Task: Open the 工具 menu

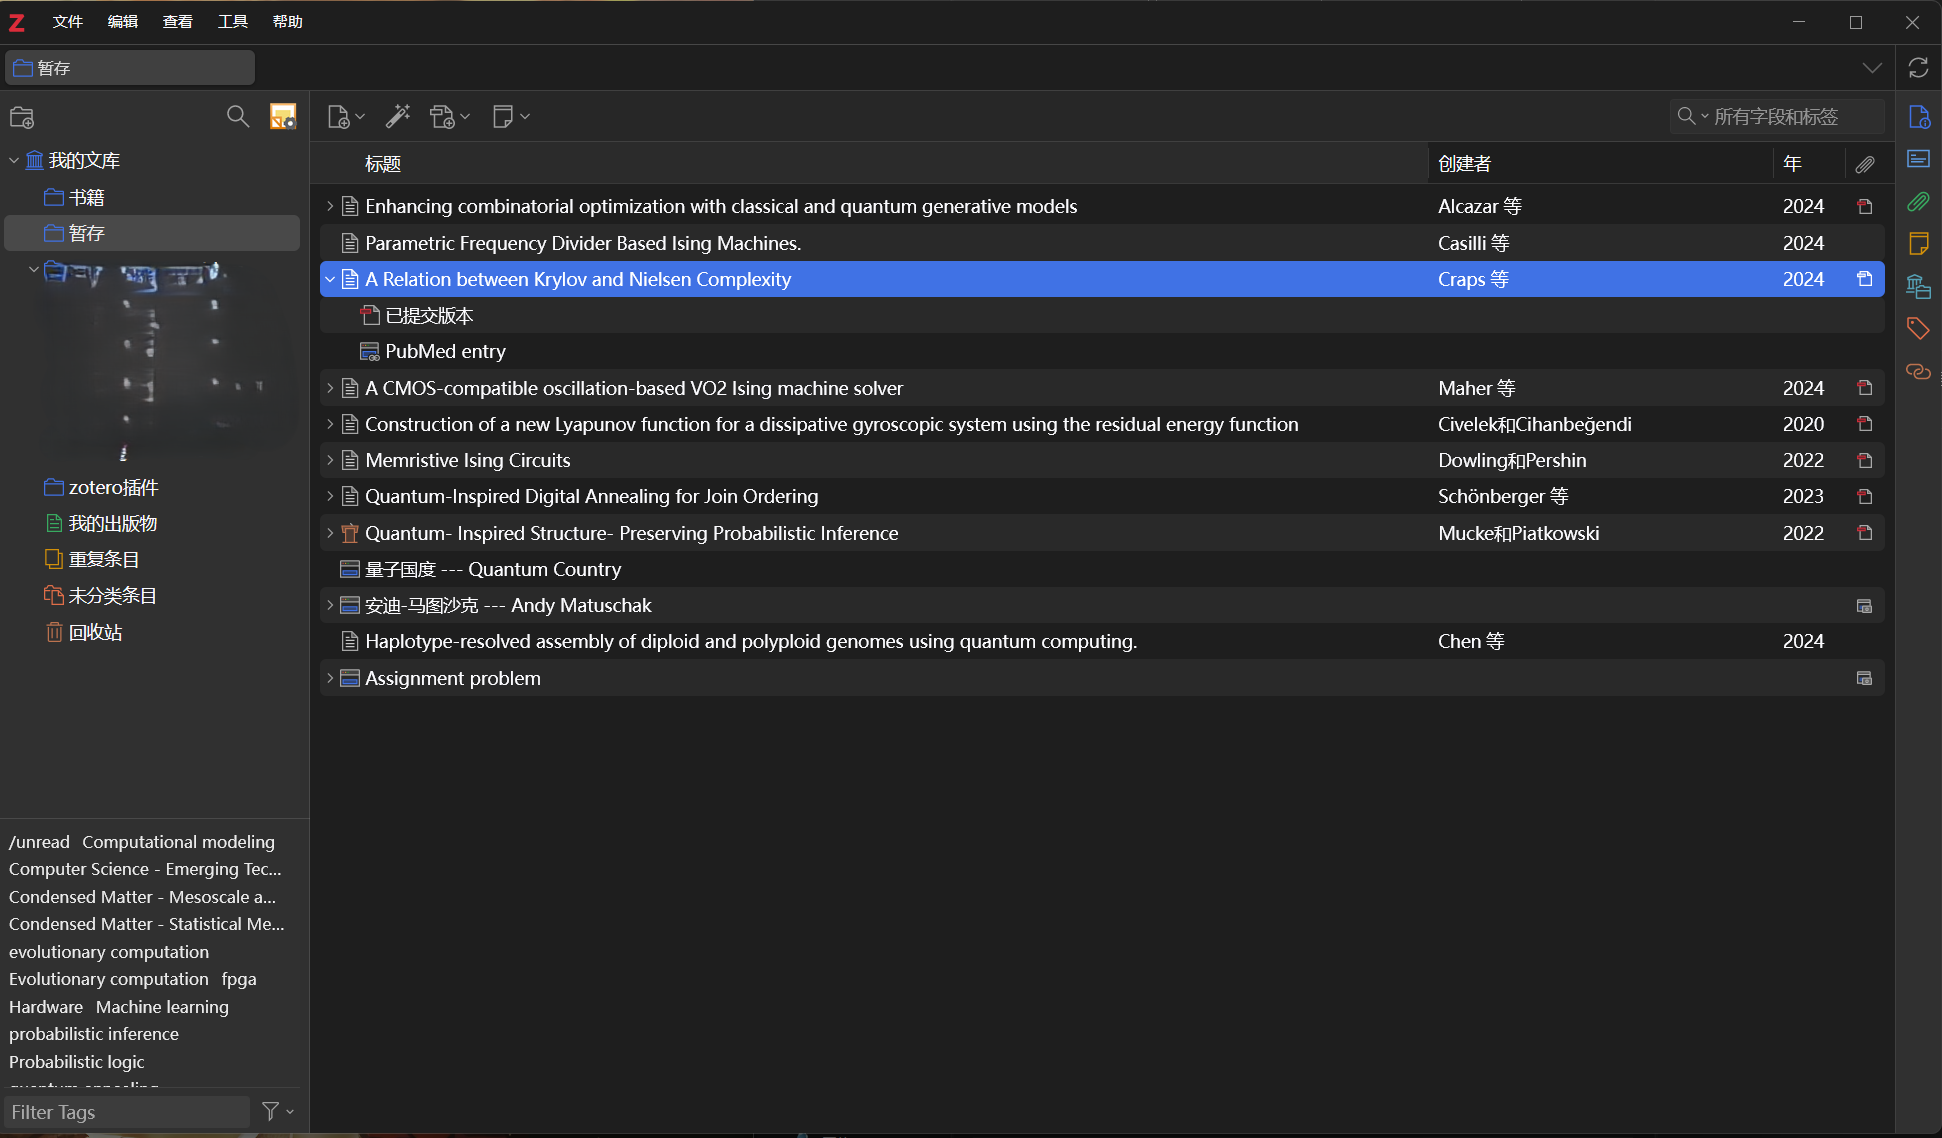Action: click(232, 22)
